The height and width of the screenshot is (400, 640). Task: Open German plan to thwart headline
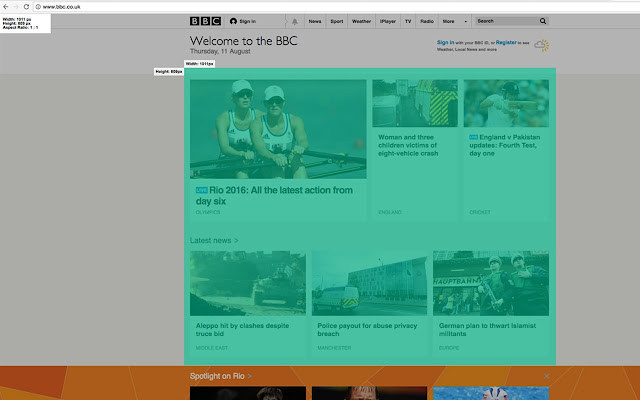pos(487,329)
